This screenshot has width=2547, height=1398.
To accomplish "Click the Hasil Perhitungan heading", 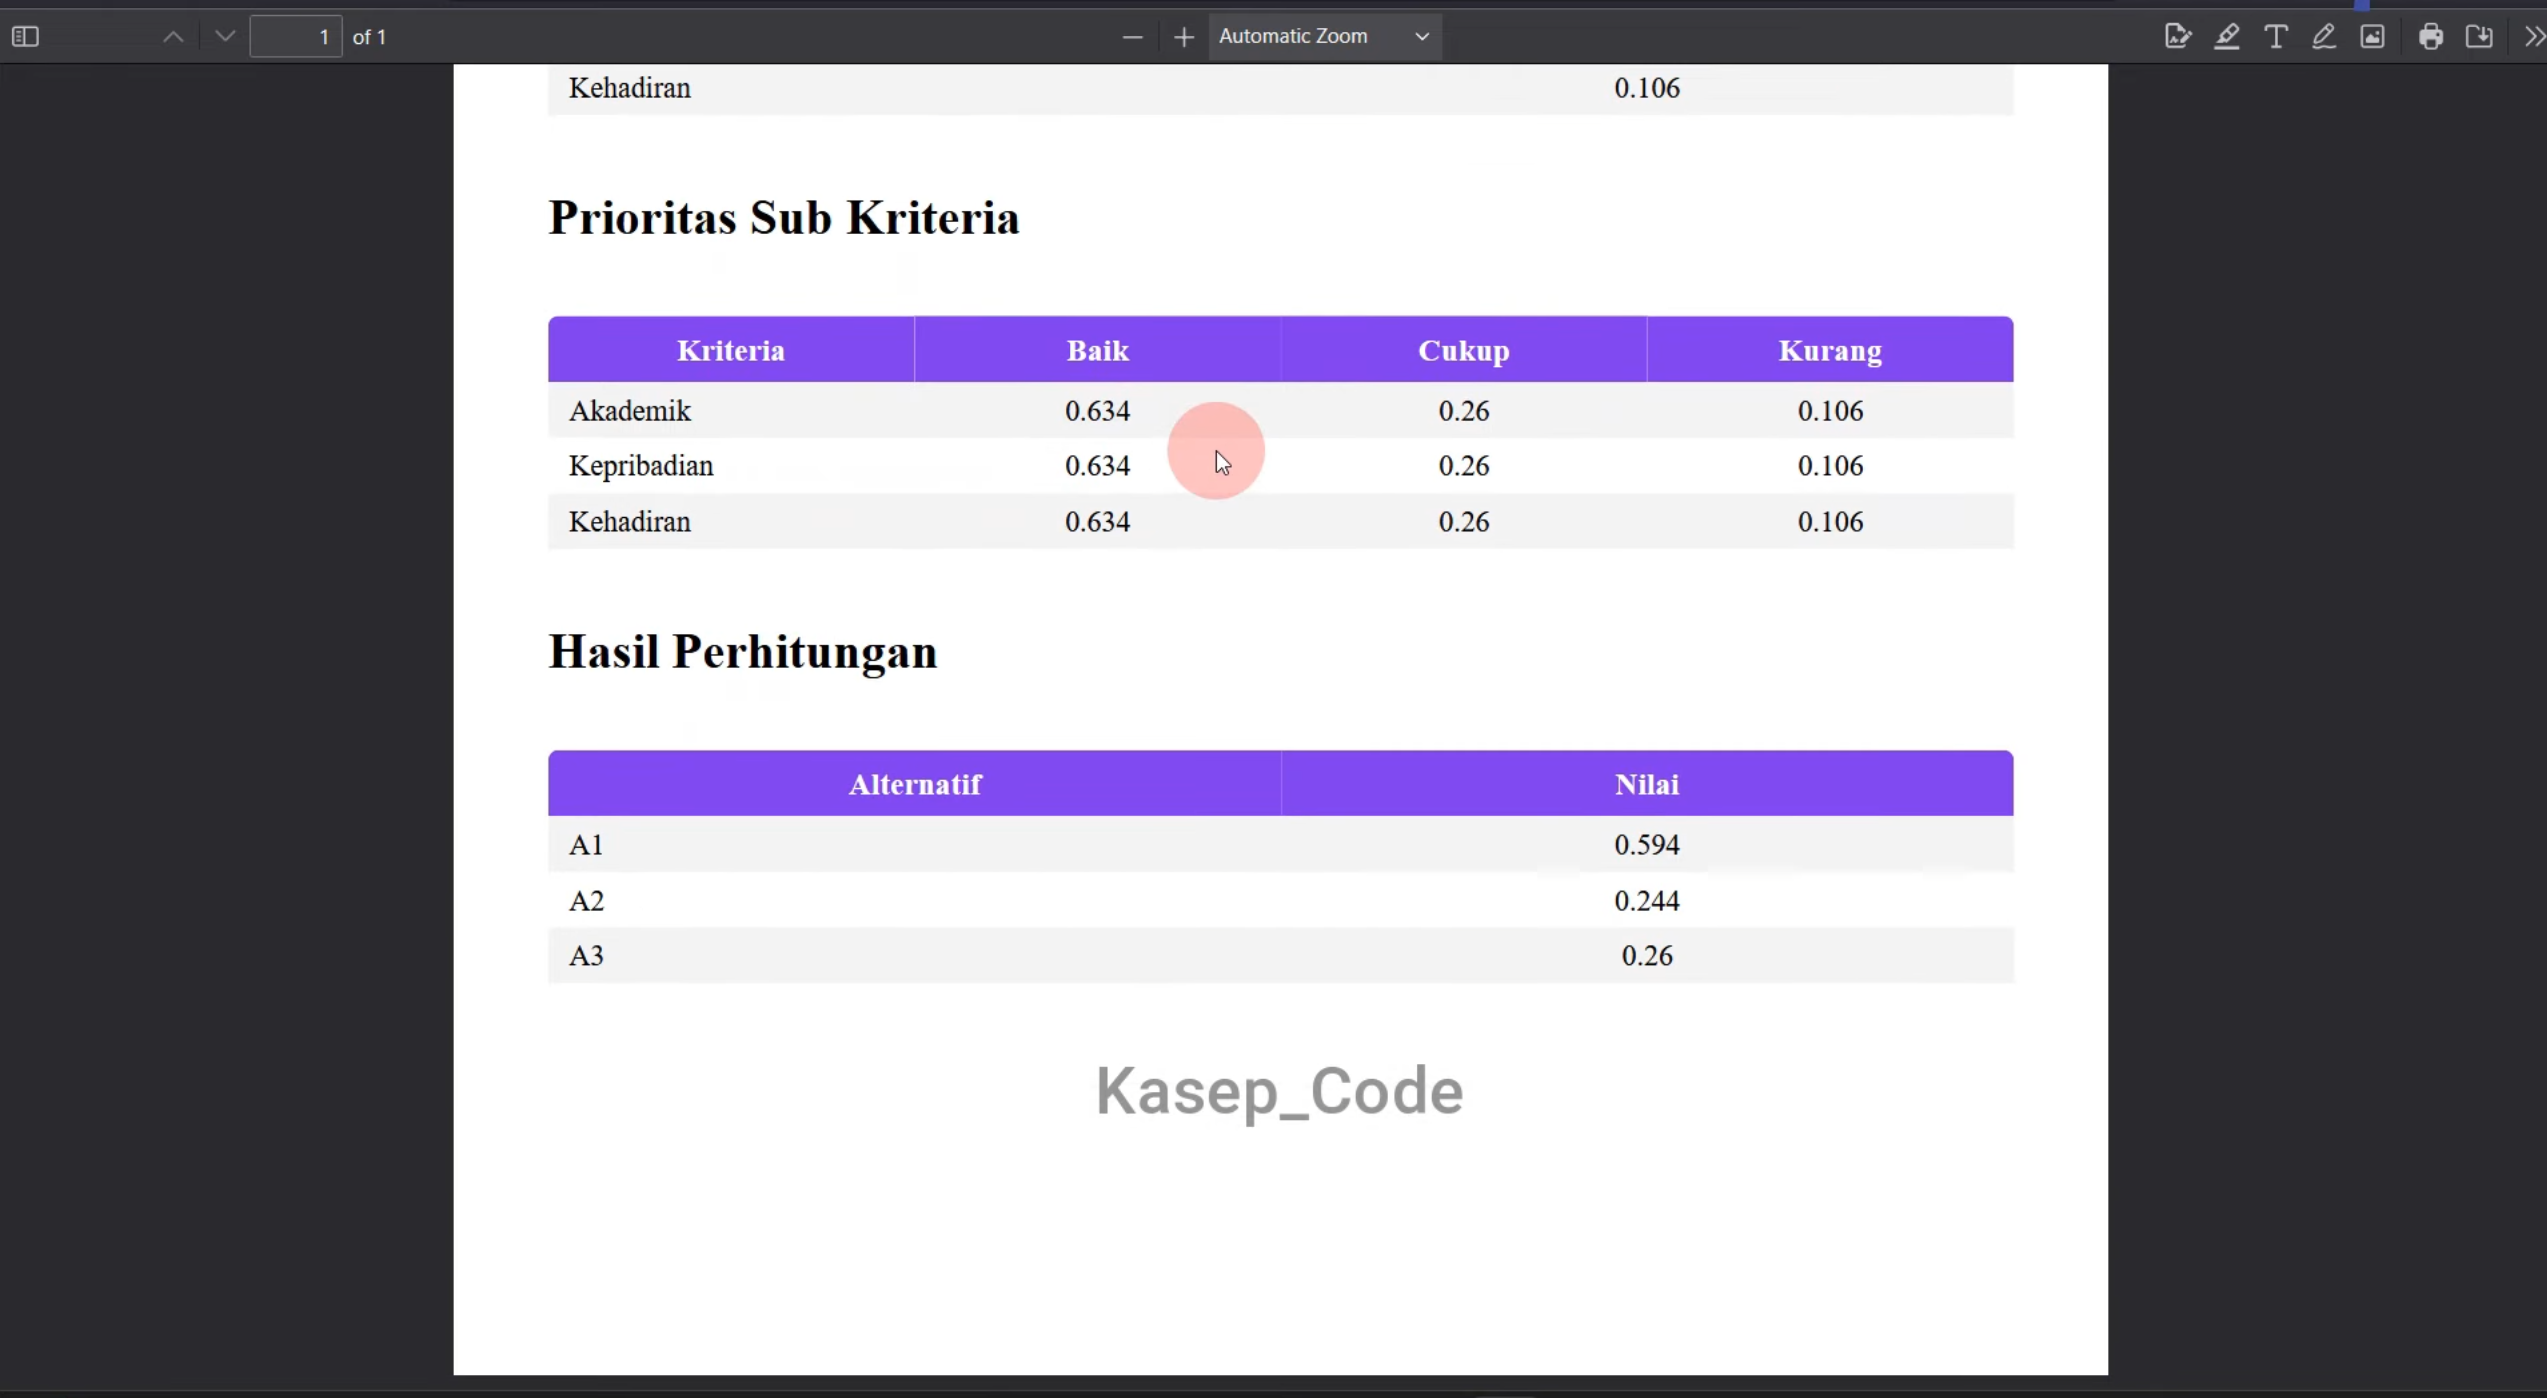I will point(743,652).
